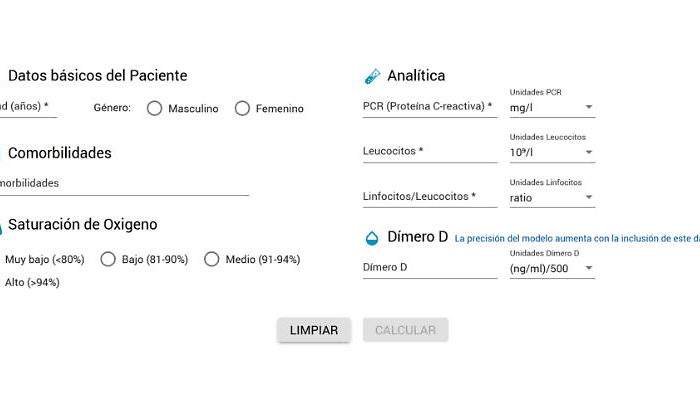Open the Unidades Linfocitos ratio dropdown

(552, 197)
